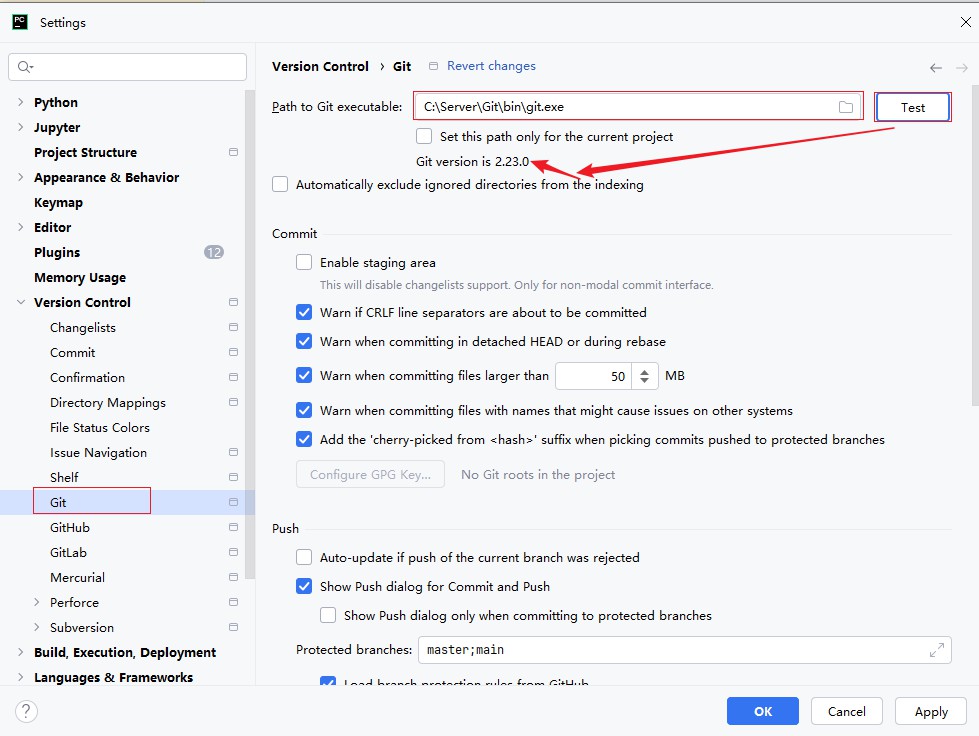Viewport: 979px width, 736px height.
Task: Expand the Python settings group
Action: click(21, 102)
